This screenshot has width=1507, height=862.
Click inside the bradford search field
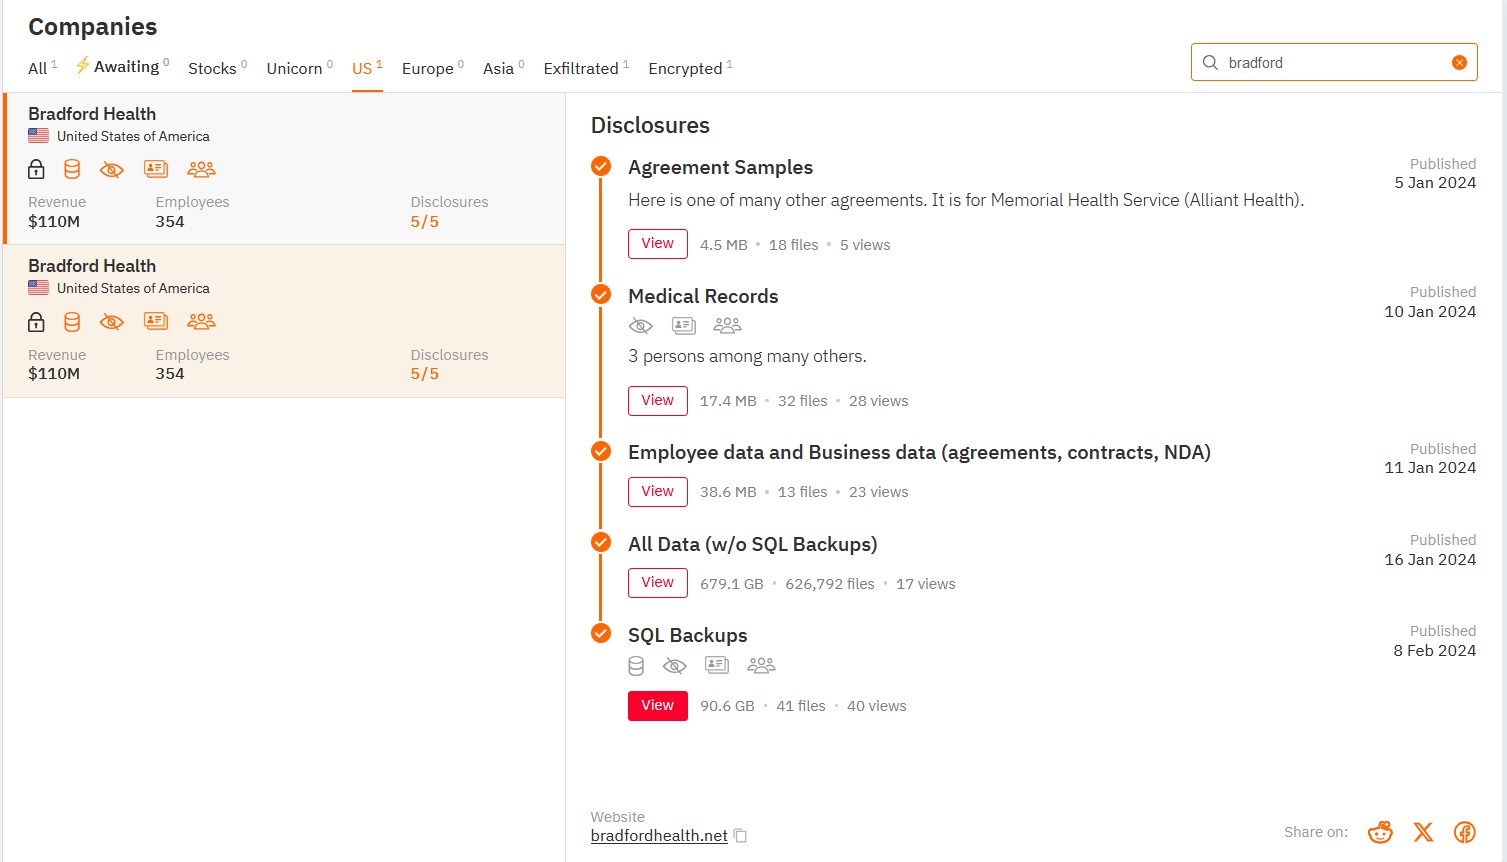tap(1334, 62)
